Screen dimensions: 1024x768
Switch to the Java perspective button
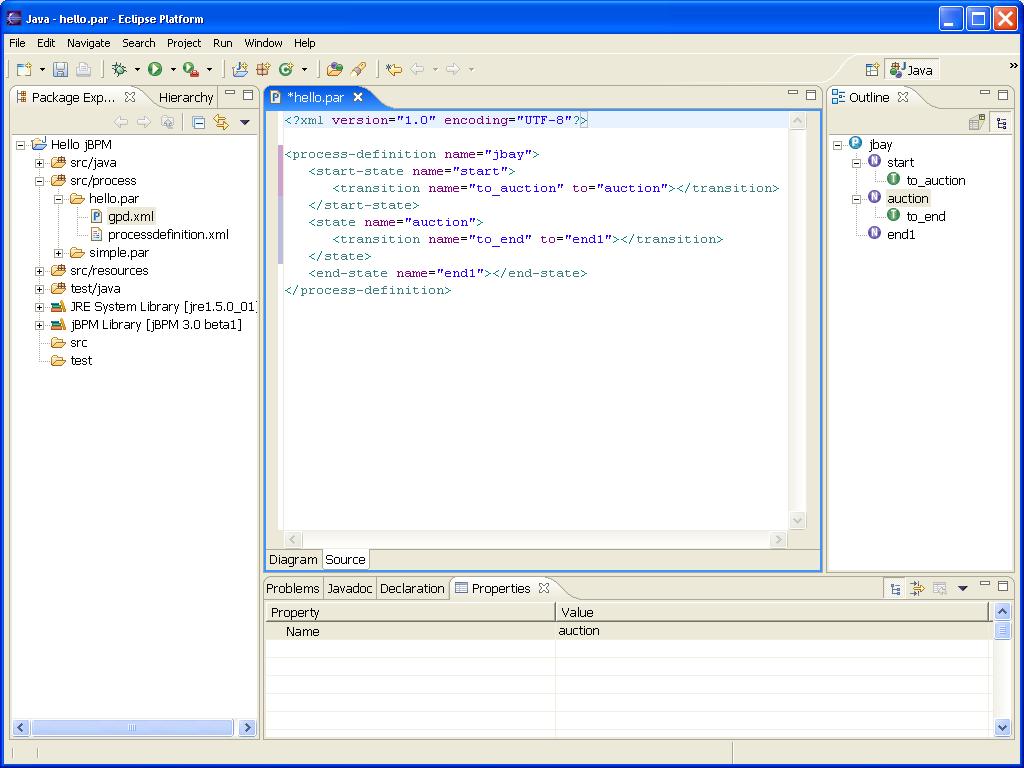click(x=912, y=70)
